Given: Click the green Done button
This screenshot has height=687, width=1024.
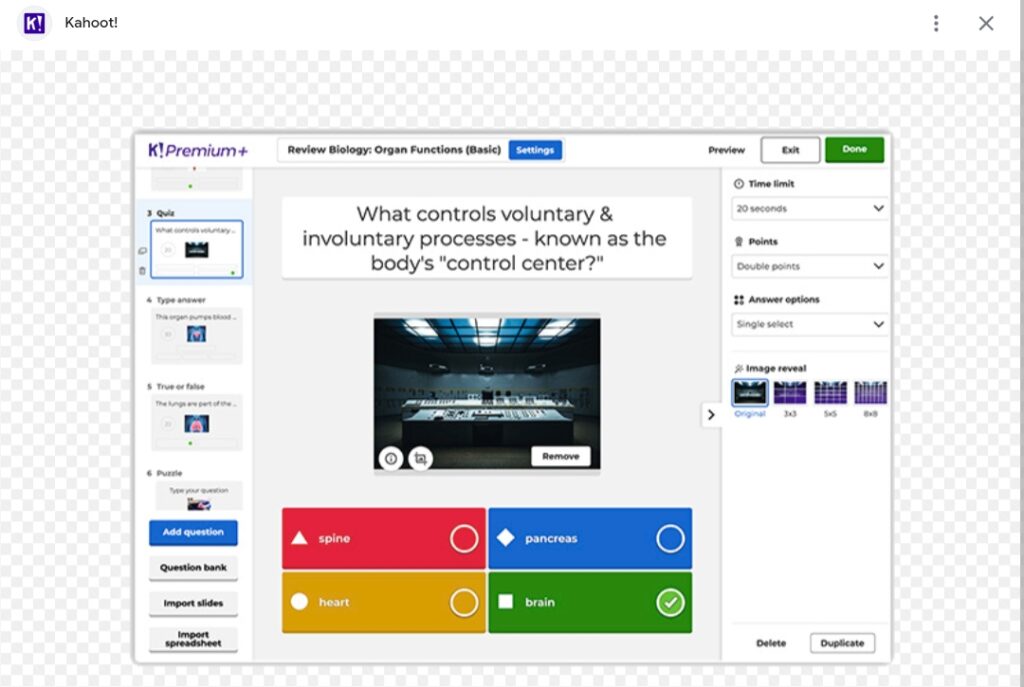Looking at the screenshot, I should pos(854,150).
